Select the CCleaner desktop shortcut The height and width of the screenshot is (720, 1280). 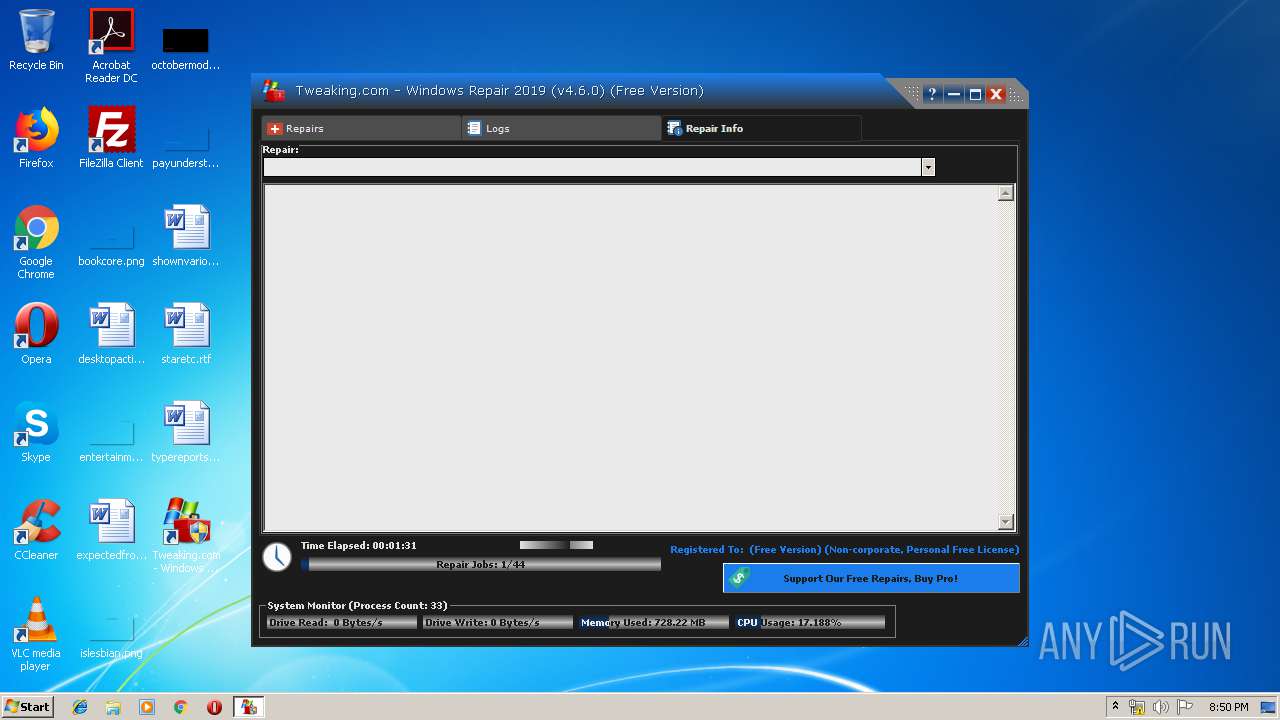tap(36, 530)
